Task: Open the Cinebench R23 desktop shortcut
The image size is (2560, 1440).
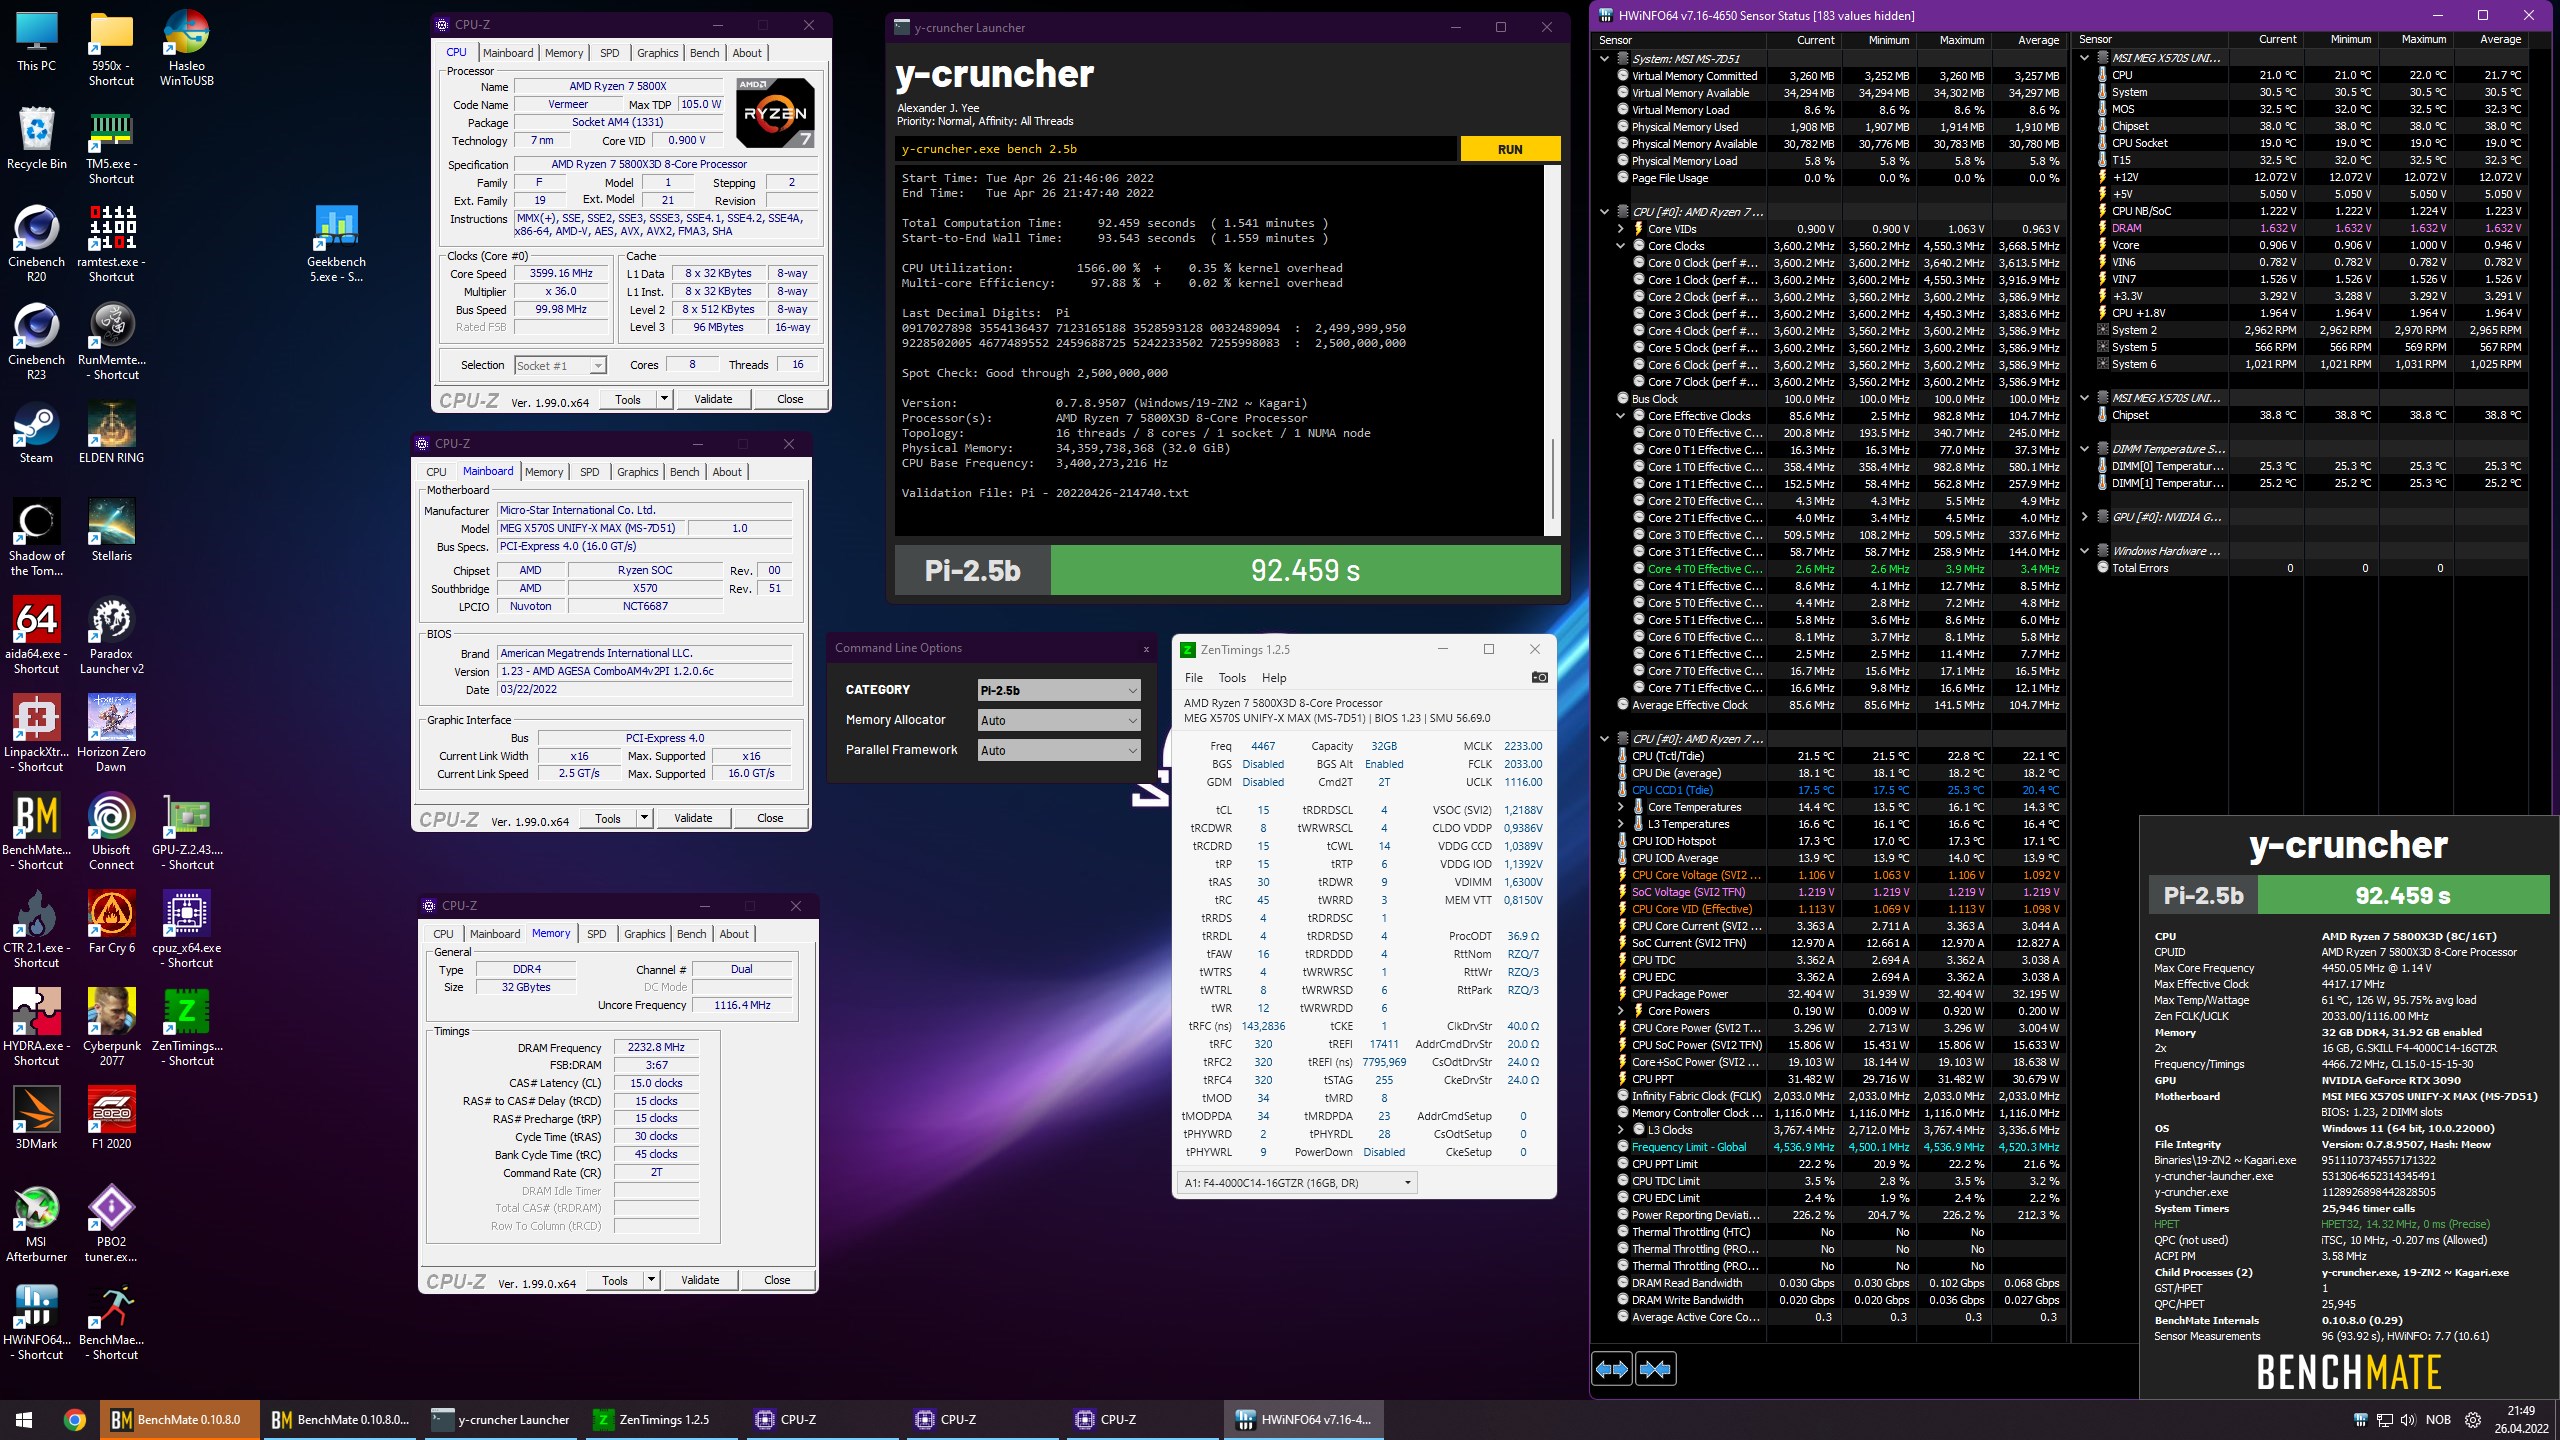Action: [36, 341]
